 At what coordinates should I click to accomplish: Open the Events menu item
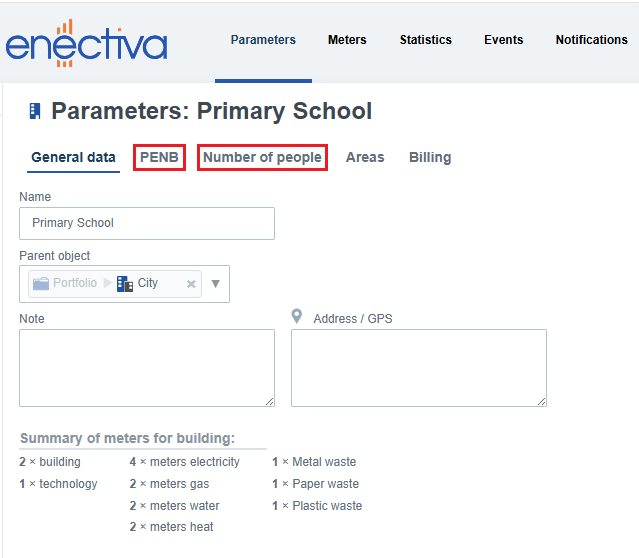tap(503, 40)
